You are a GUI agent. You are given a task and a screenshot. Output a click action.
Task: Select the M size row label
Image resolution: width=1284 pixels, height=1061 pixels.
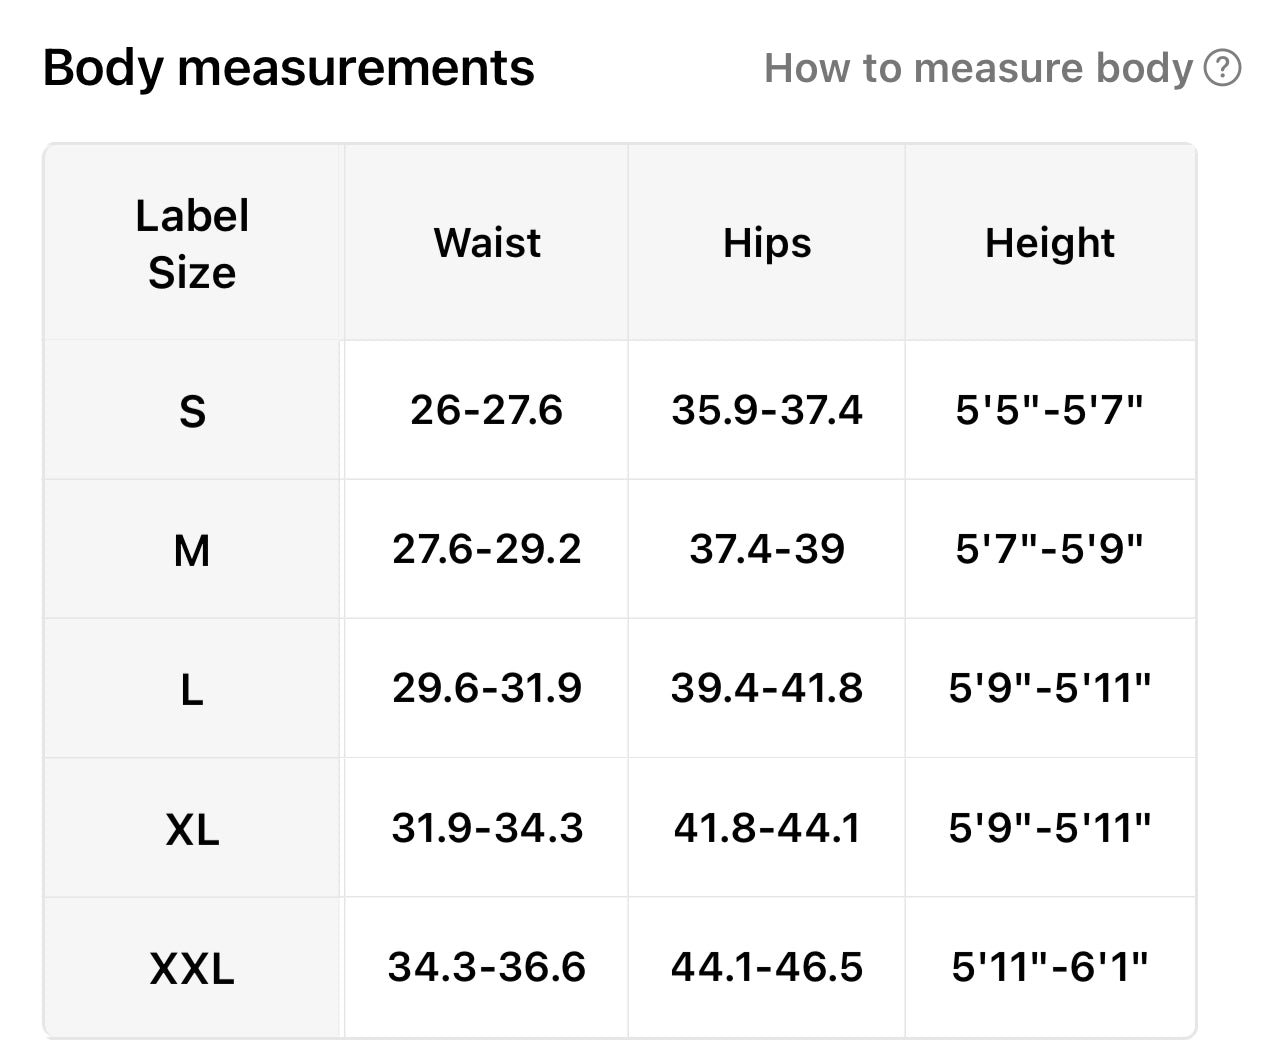coord(192,550)
